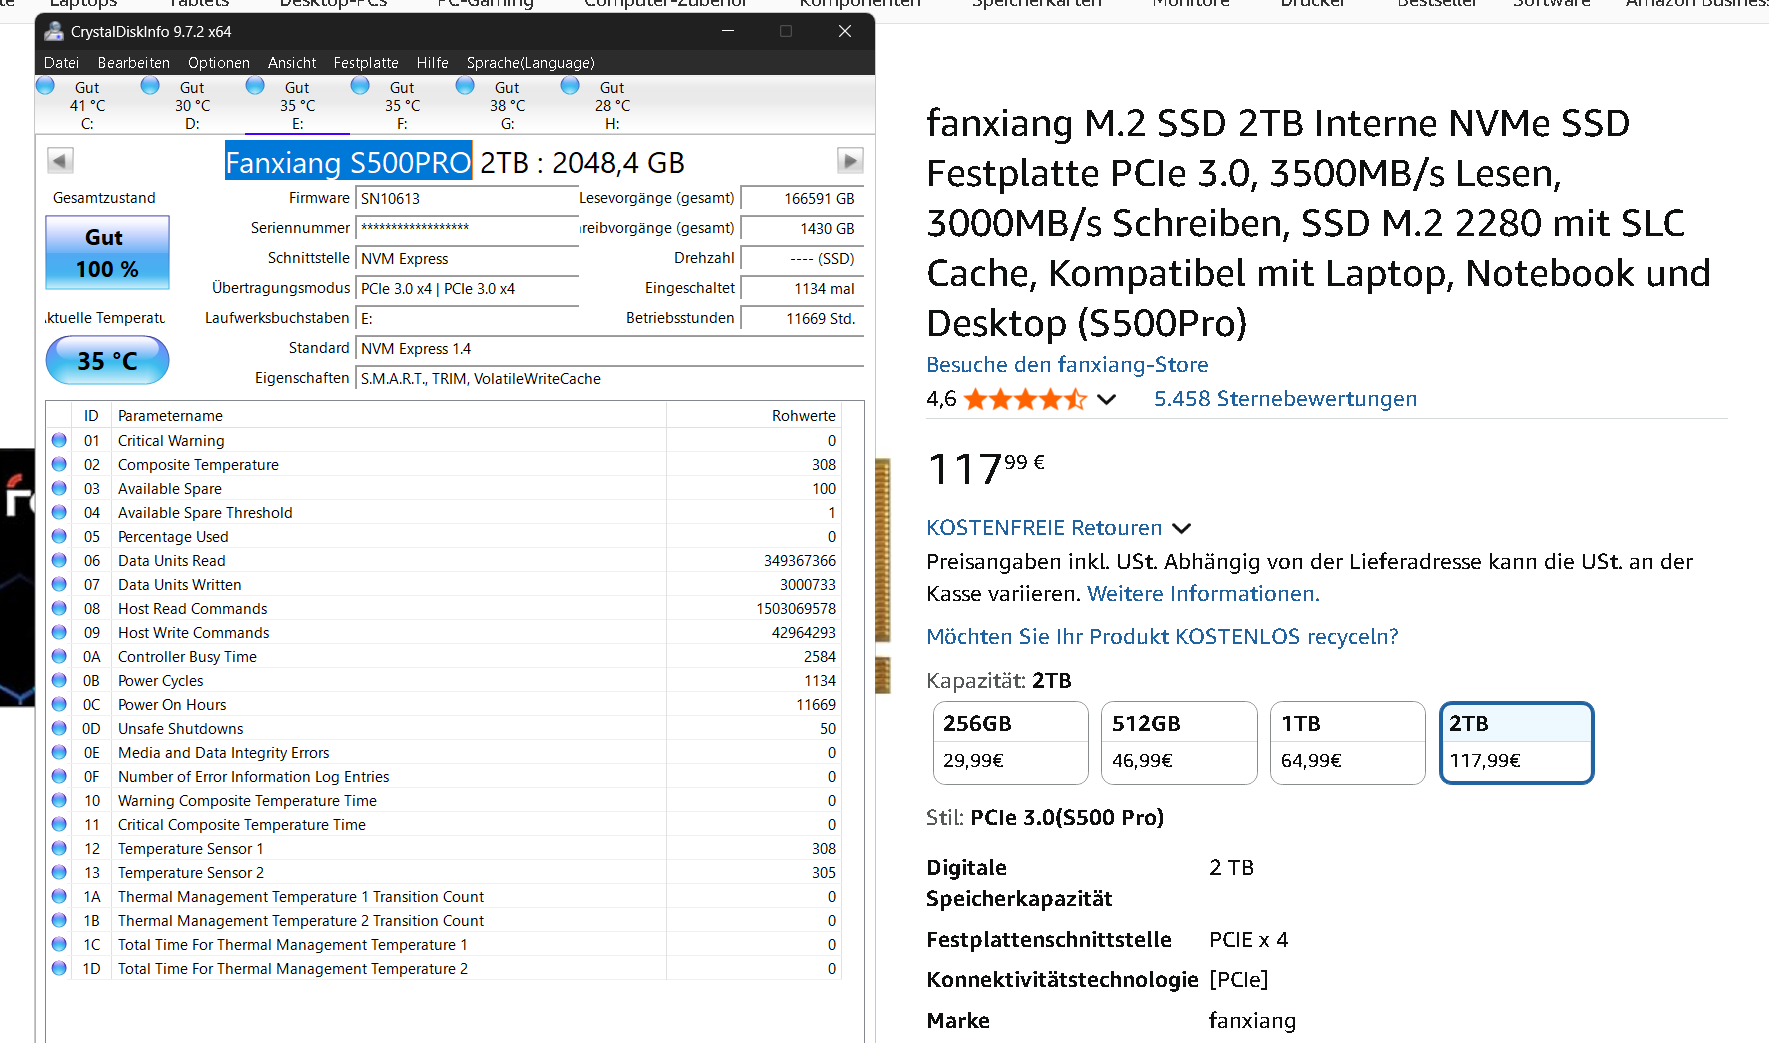Screen dimensions: 1769x1043
Task: Click the Warning Composite Temperature Time row
Action: 444,800
